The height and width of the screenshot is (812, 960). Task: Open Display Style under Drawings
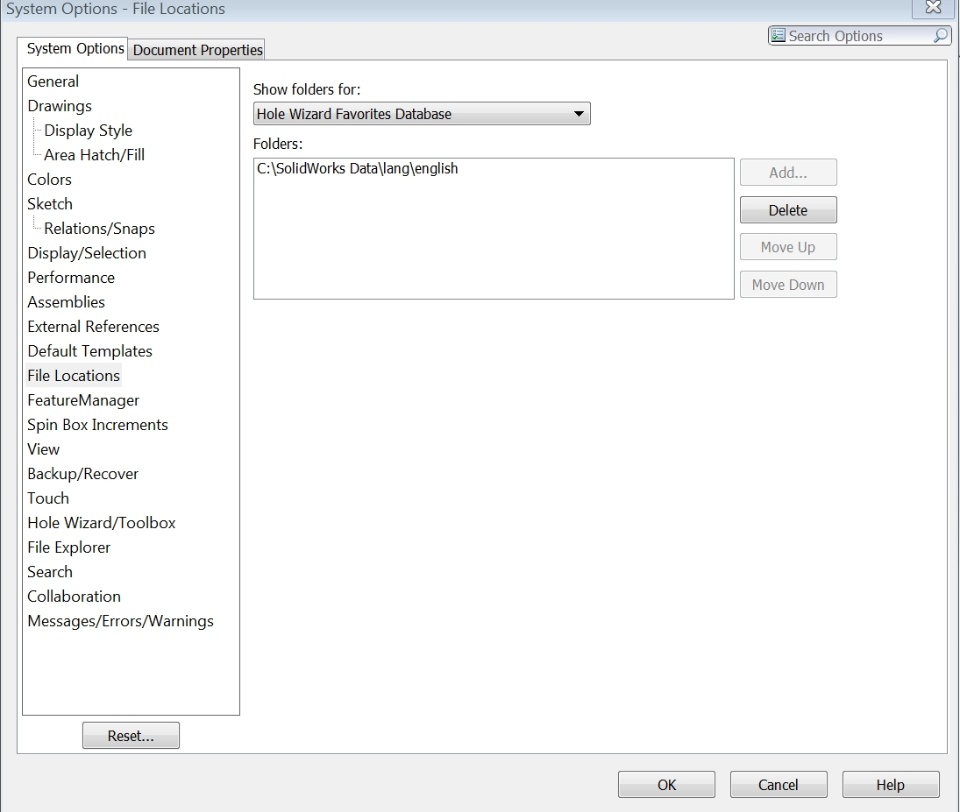point(88,130)
